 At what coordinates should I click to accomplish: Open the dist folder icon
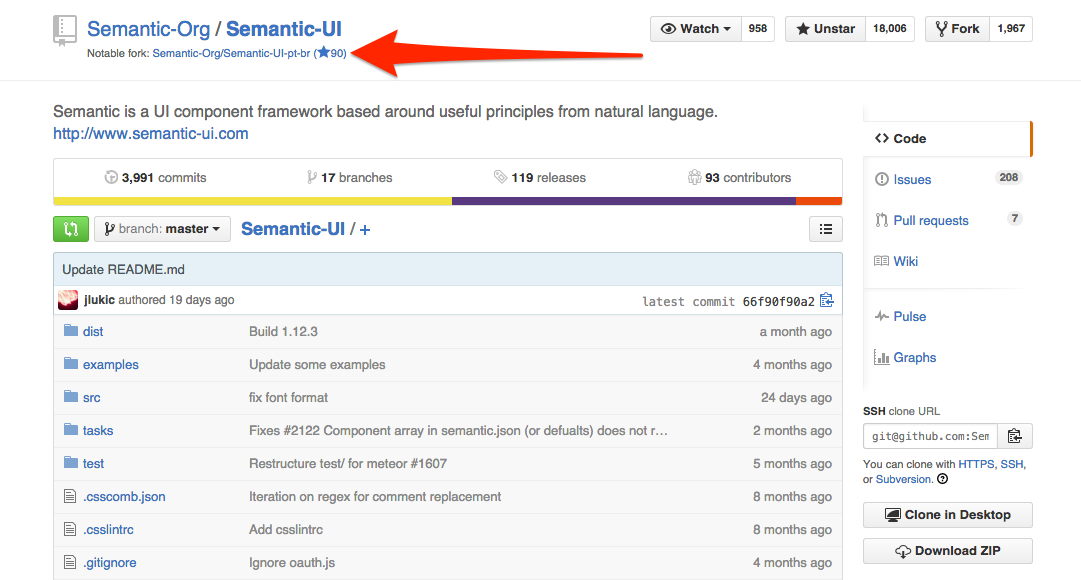70,331
